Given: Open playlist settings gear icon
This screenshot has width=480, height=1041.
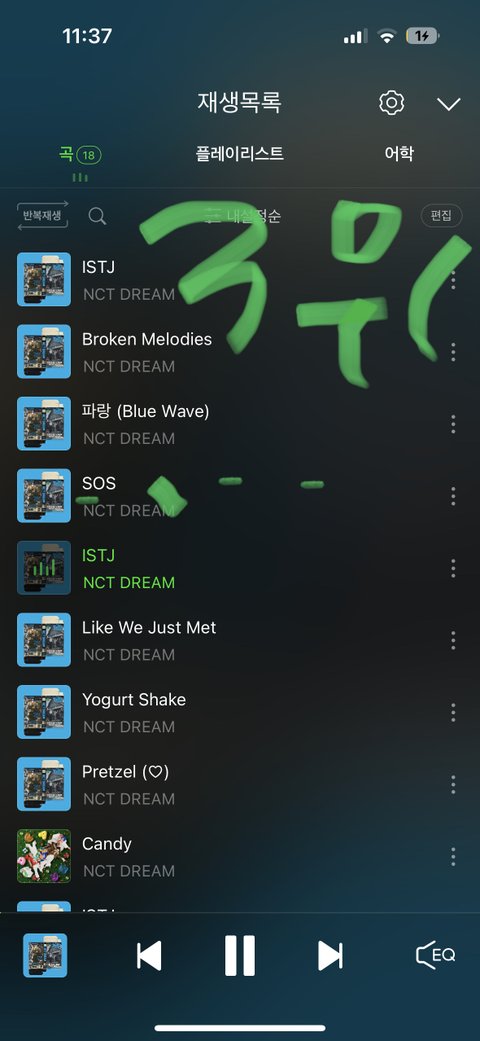Looking at the screenshot, I should coord(392,103).
